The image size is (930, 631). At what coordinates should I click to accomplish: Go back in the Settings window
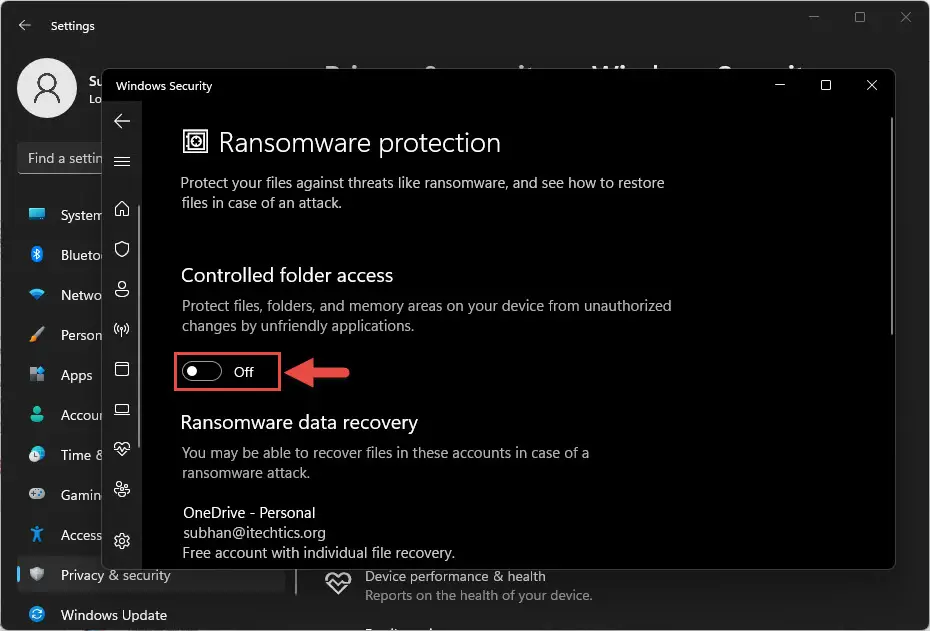(24, 25)
